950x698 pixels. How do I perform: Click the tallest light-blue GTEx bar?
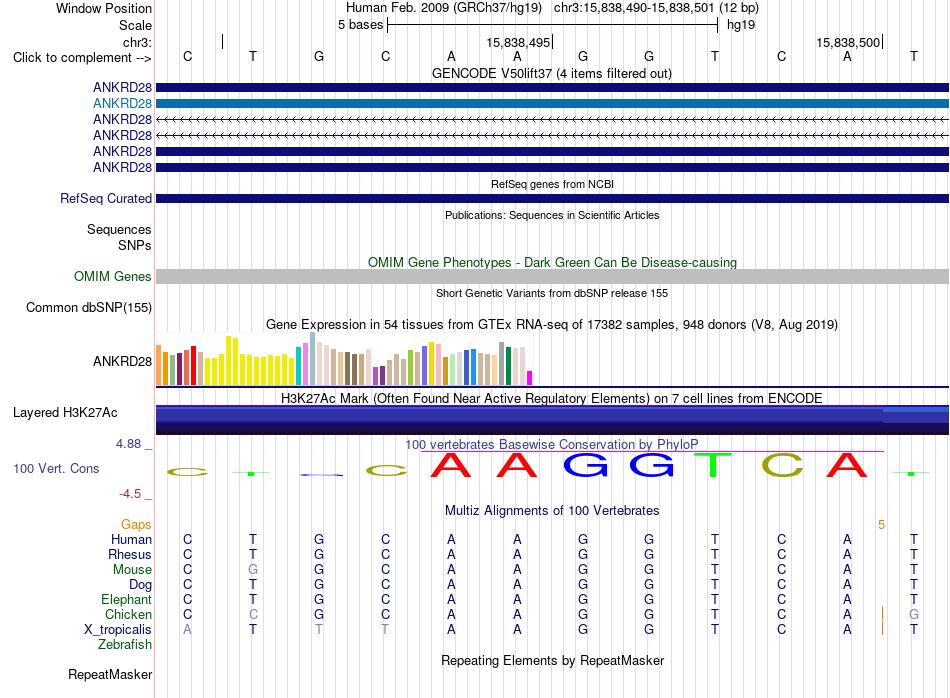(313, 359)
